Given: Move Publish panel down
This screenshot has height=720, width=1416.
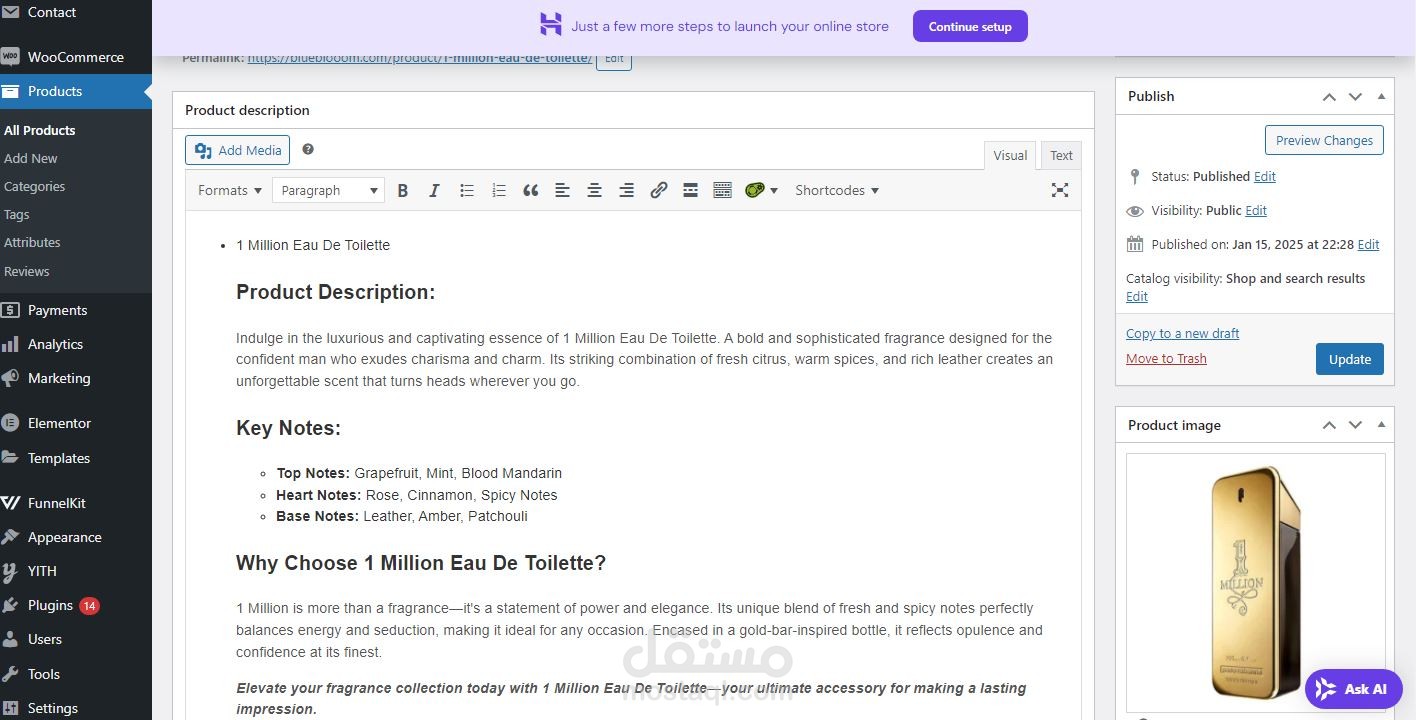Looking at the screenshot, I should pyautogui.click(x=1355, y=96).
